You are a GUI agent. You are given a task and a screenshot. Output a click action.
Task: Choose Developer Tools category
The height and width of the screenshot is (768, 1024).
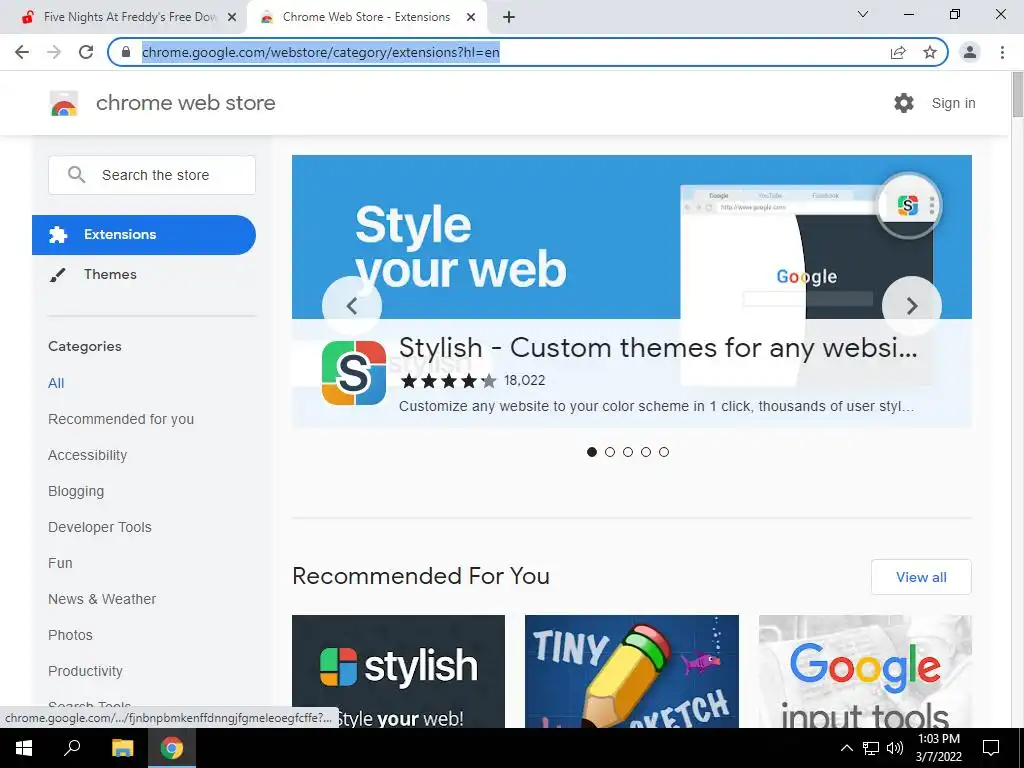(x=100, y=527)
